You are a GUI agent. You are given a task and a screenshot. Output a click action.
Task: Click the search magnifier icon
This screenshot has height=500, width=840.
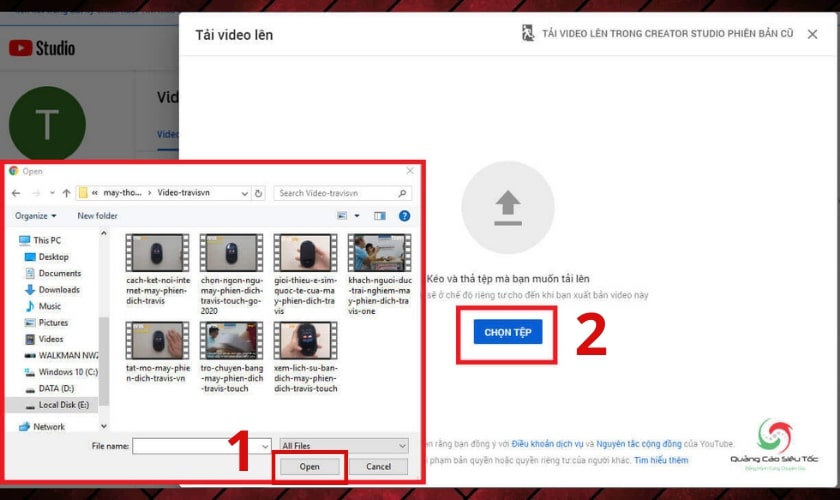click(402, 193)
